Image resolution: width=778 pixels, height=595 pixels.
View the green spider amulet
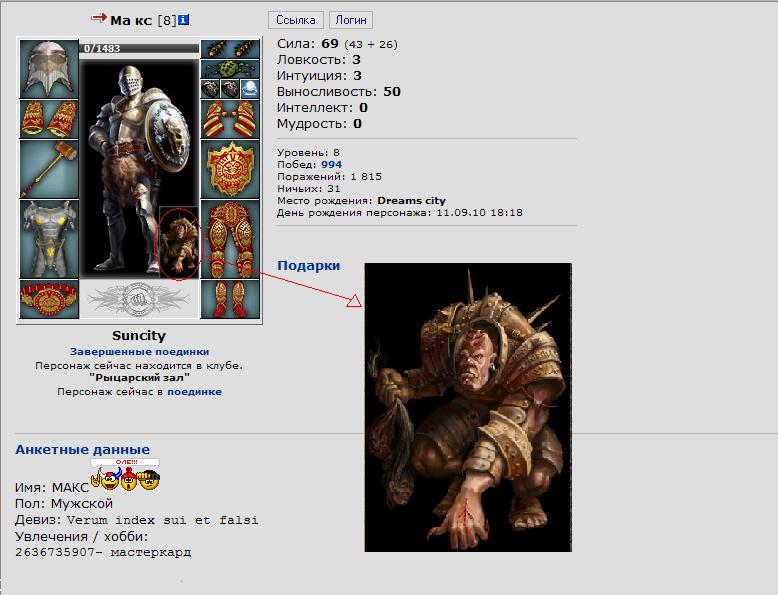(x=230, y=69)
